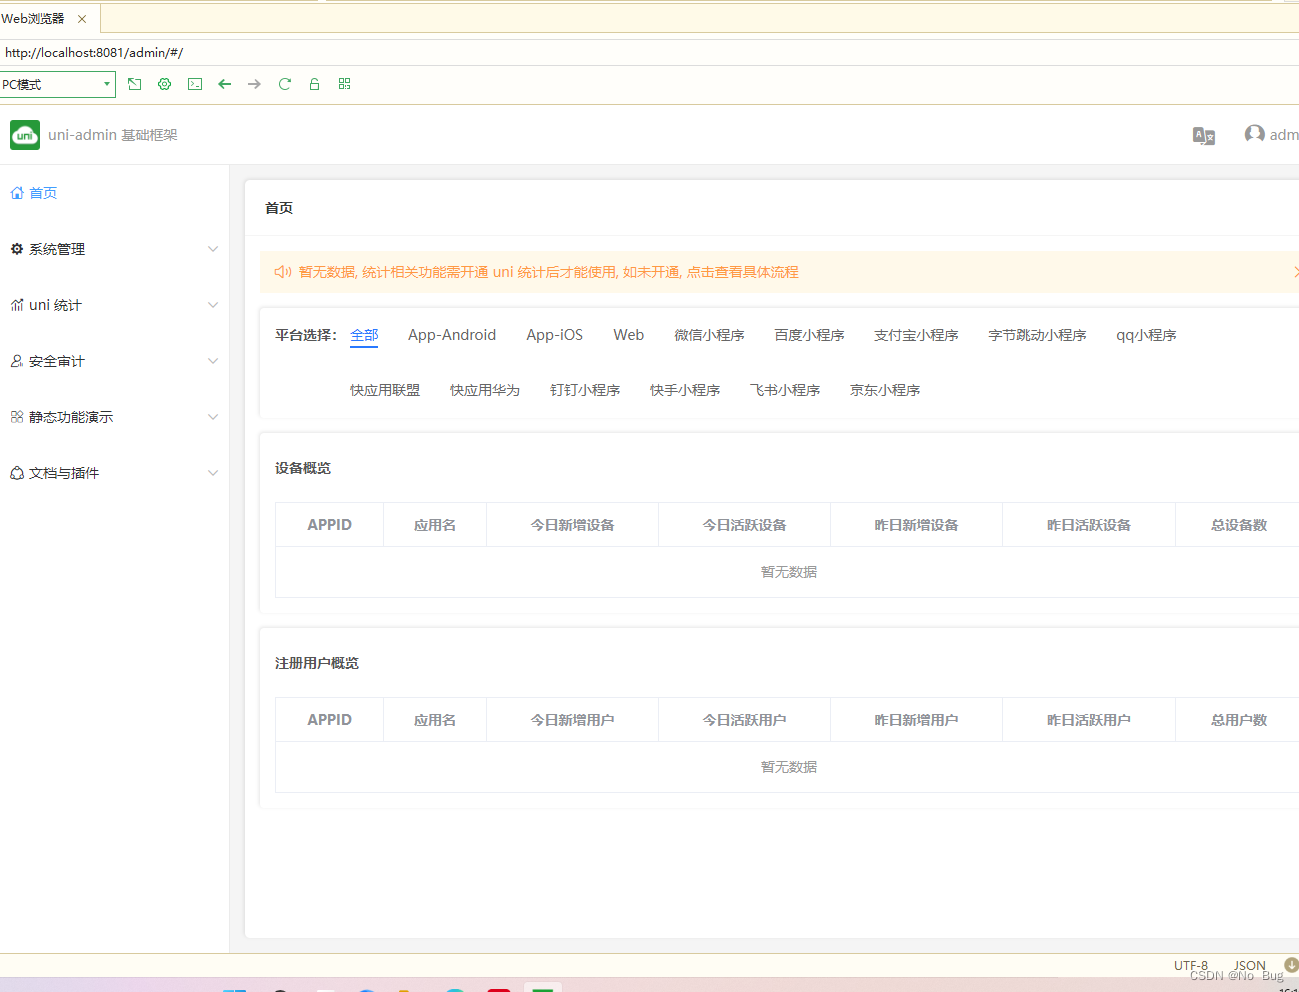Select the 全部 platform tab
The image size is (1299, 992).
pyautogui.click(x=364, y=335)
